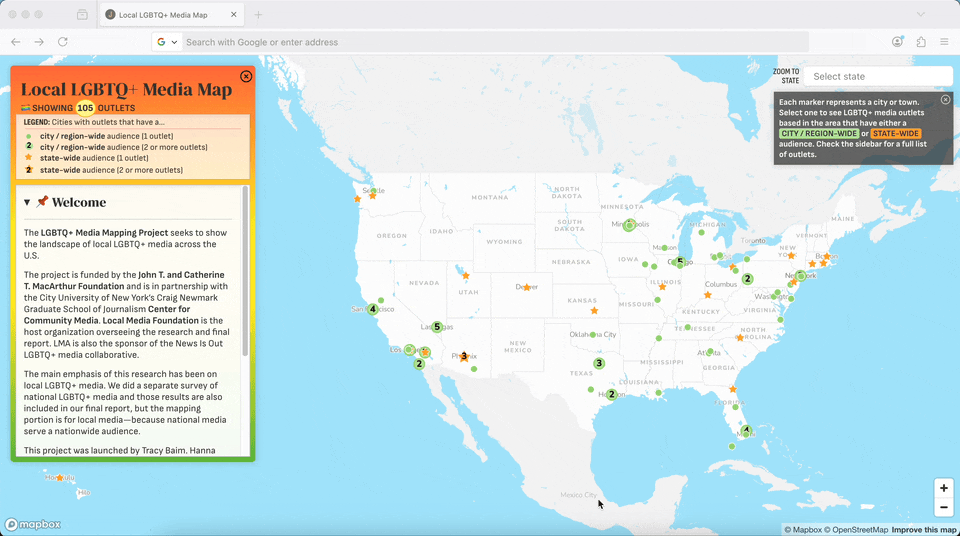
Task: Close the Local LGBTQ+ Media Map sidebar
Action: pos(246,77)
